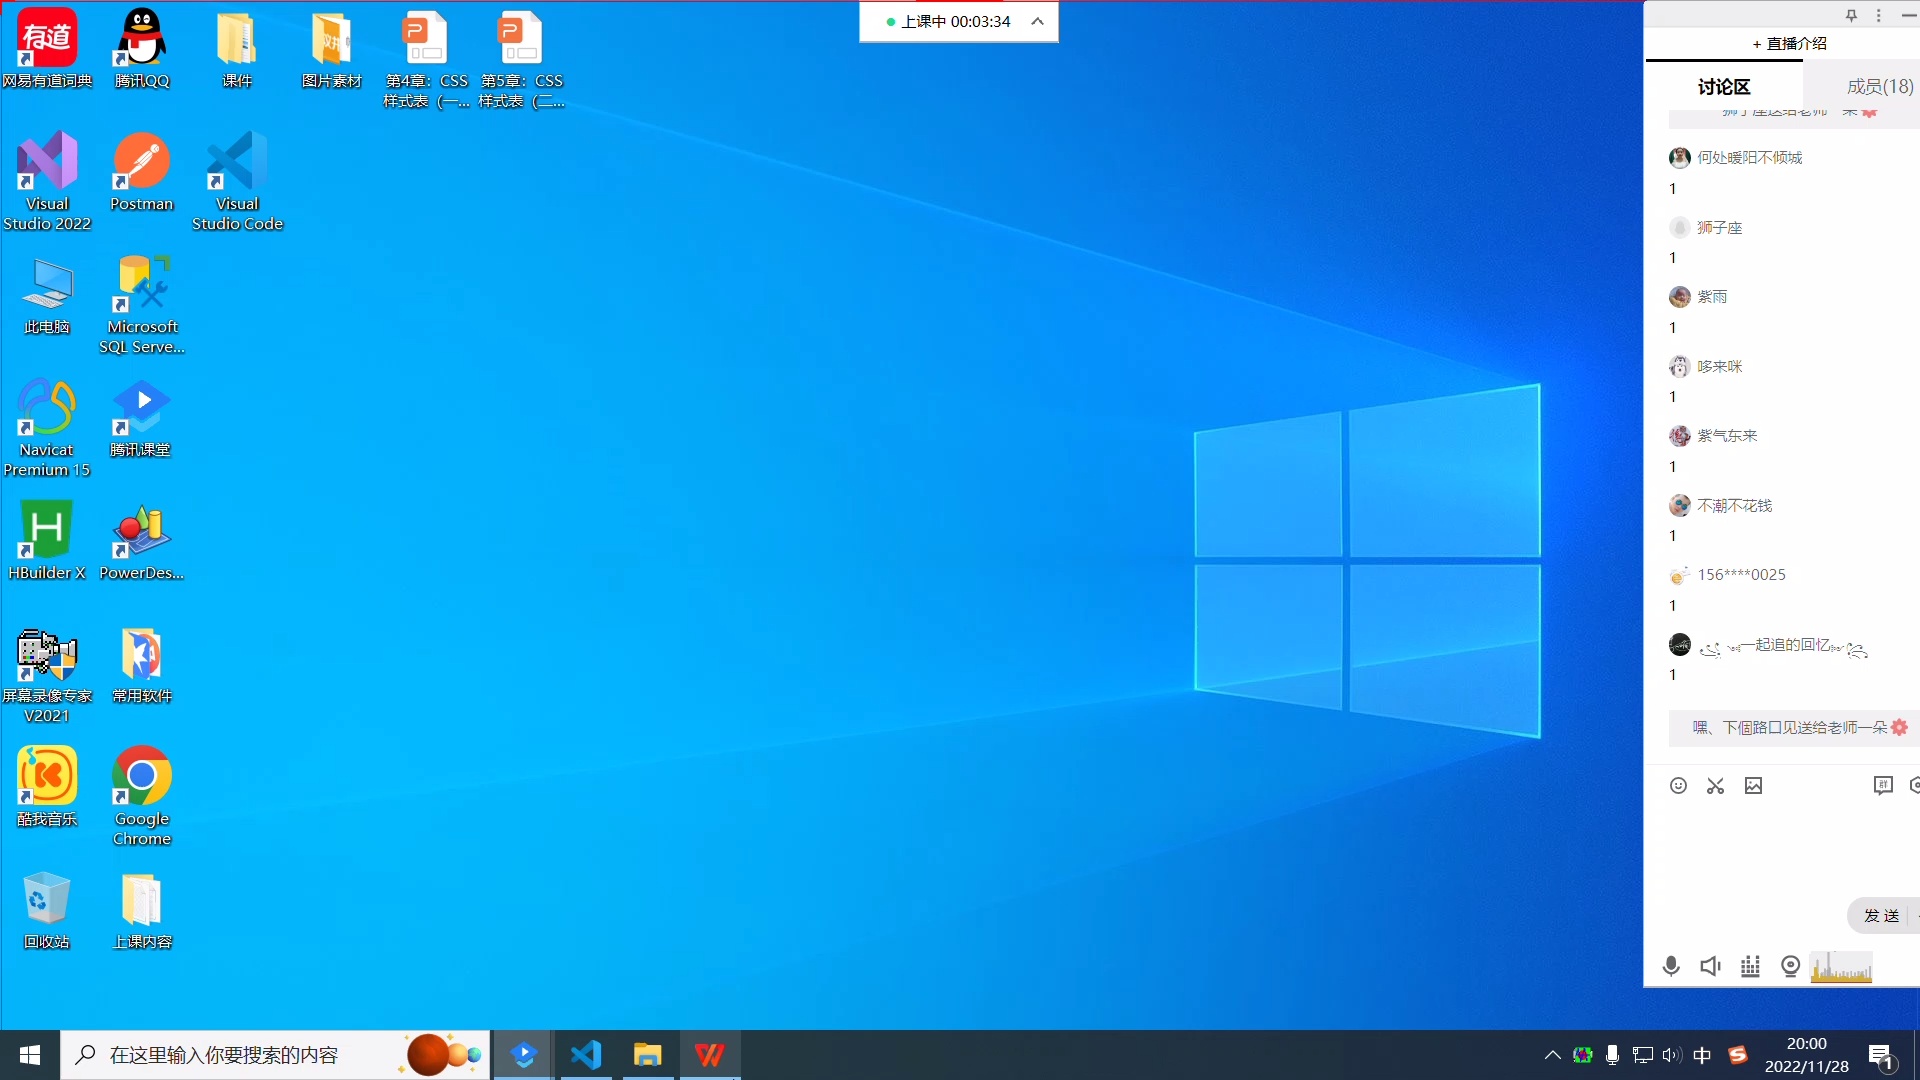This screenshot has width=1920, height=1080.
Task: Click the 发送 send button
Action: click(x=1881, y=915)
